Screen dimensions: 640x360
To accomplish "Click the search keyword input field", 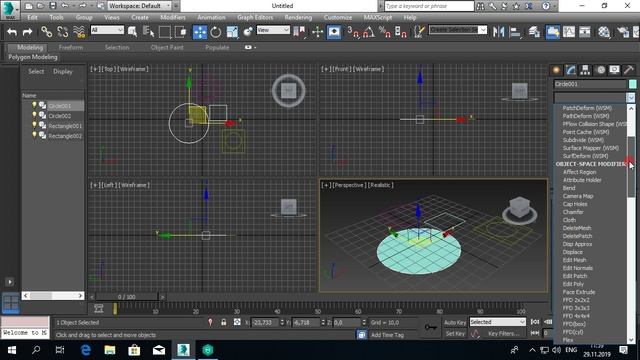I will point(429,6).
